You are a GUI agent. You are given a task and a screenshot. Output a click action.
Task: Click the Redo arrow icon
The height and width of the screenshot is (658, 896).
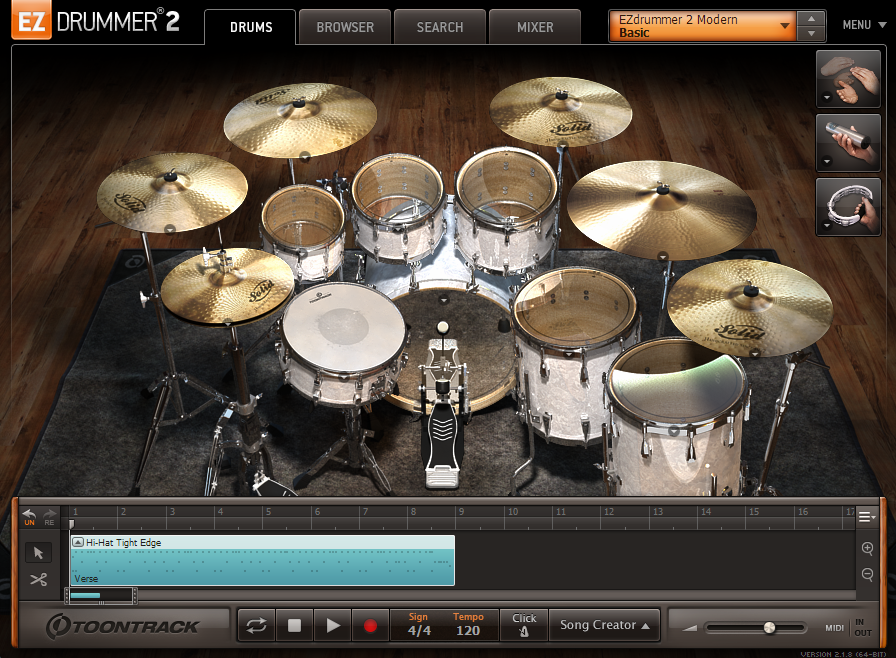50,516
